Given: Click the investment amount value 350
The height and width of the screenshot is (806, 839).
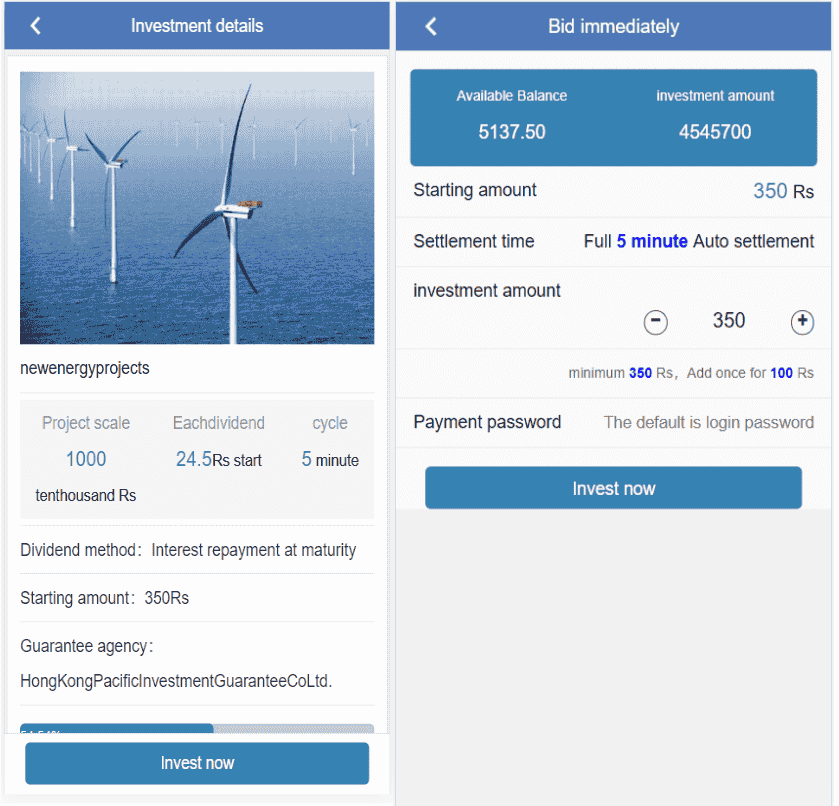Looking at the screenshot, I should point(729,321).
